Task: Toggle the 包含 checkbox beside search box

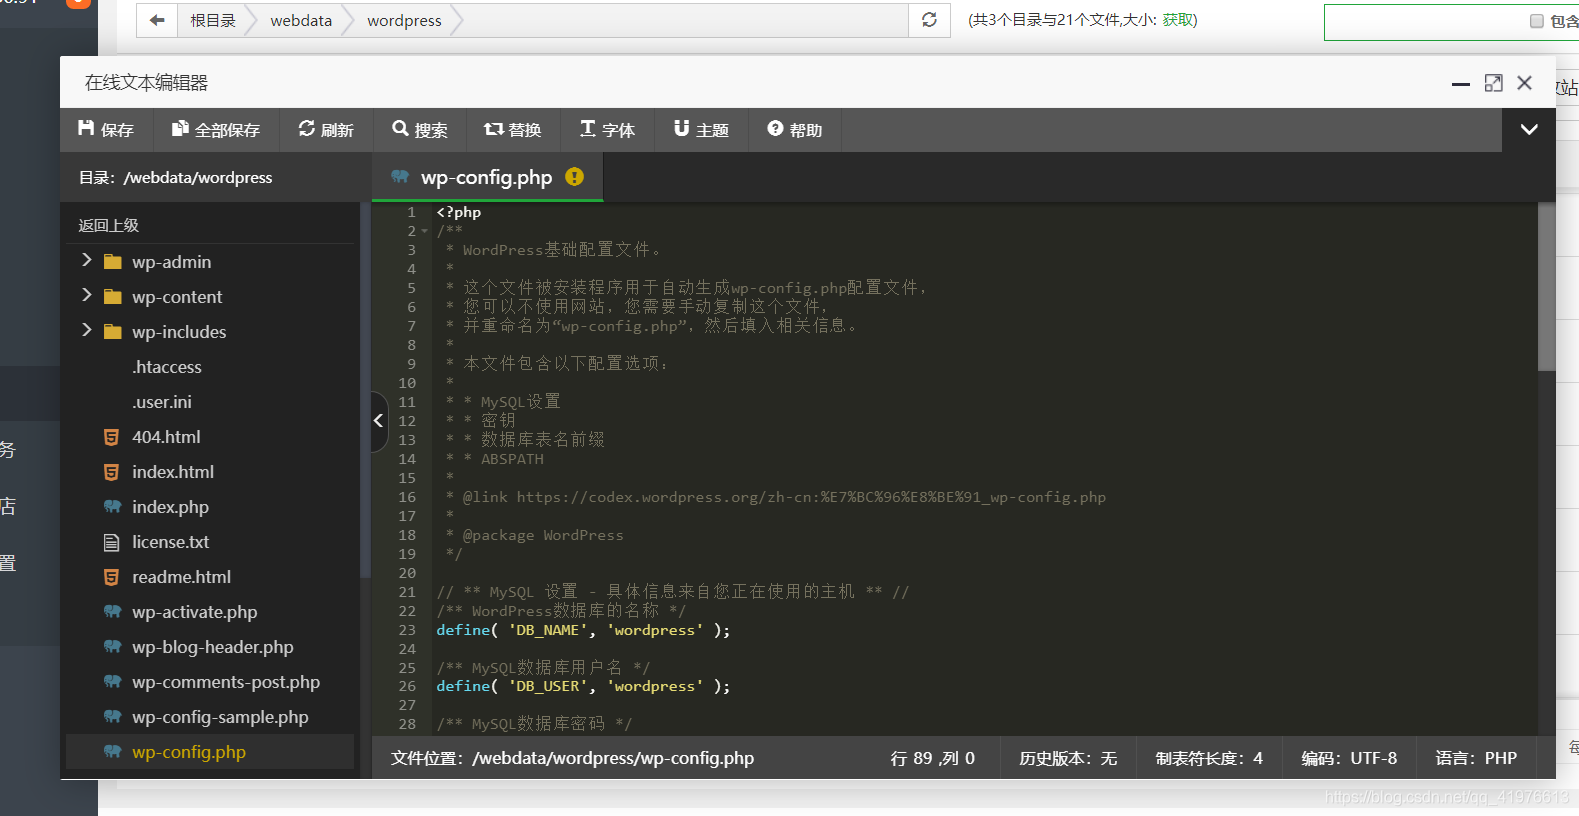Action: (1537, 21)
